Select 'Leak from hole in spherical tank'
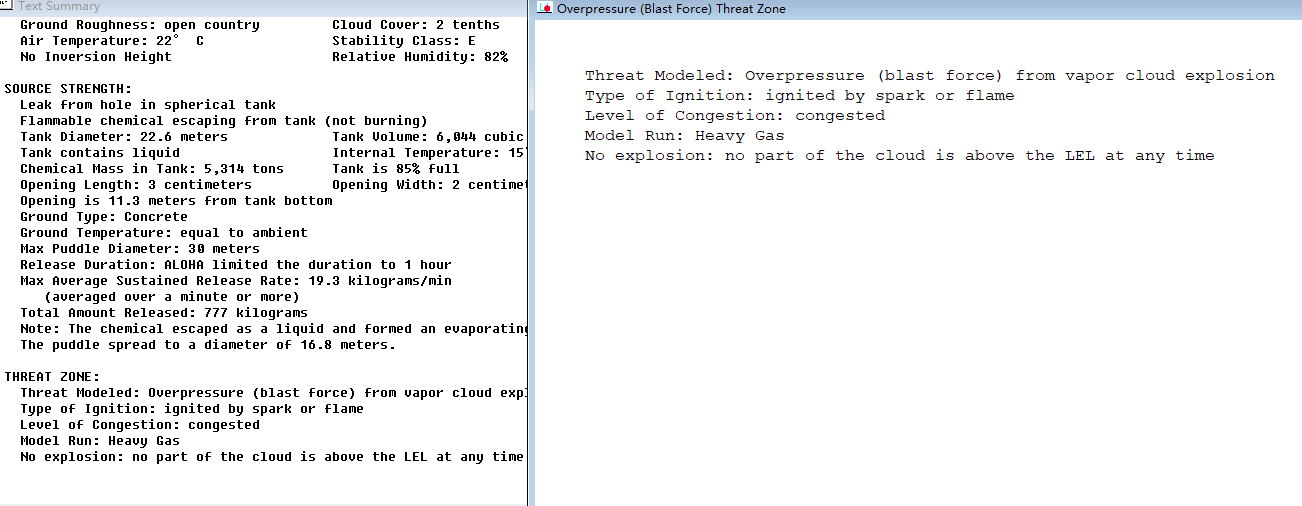 point(148,105)
